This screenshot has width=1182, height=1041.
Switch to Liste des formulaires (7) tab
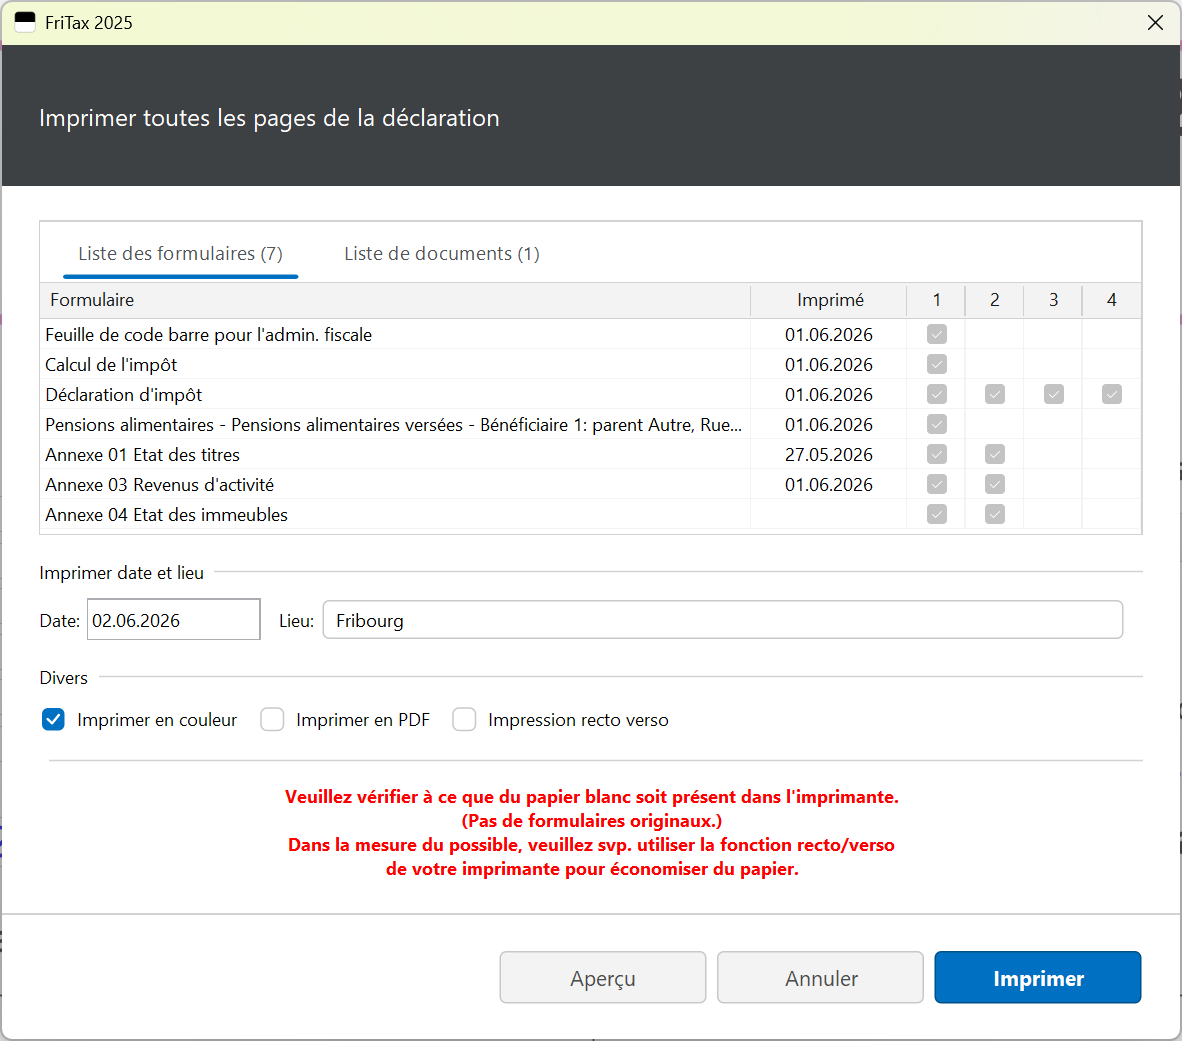click(181, 254)
